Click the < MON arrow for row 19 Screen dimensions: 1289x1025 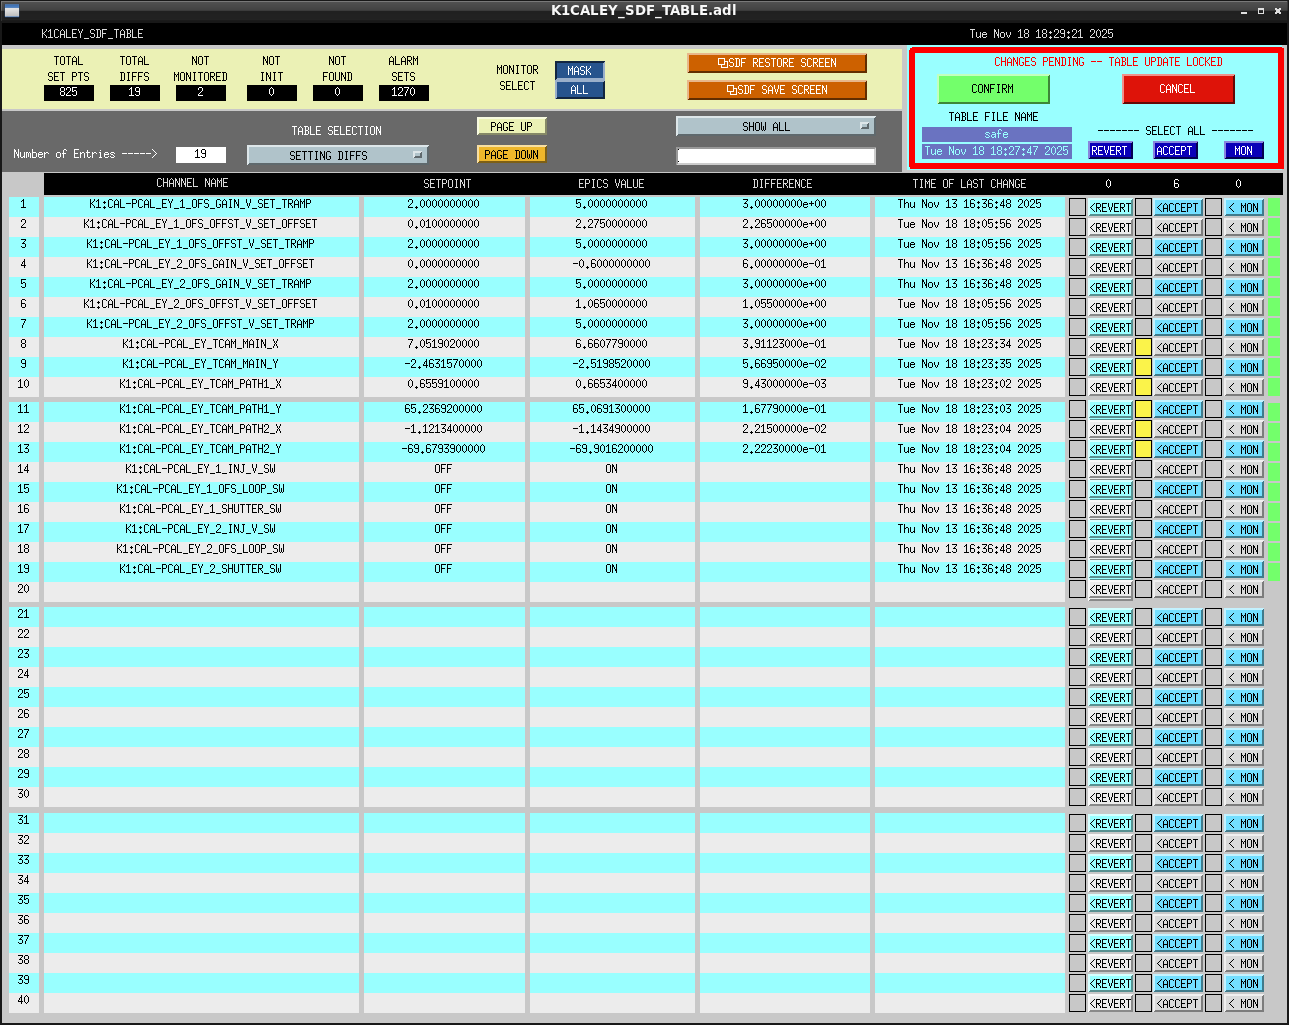tap(1244, 570)
